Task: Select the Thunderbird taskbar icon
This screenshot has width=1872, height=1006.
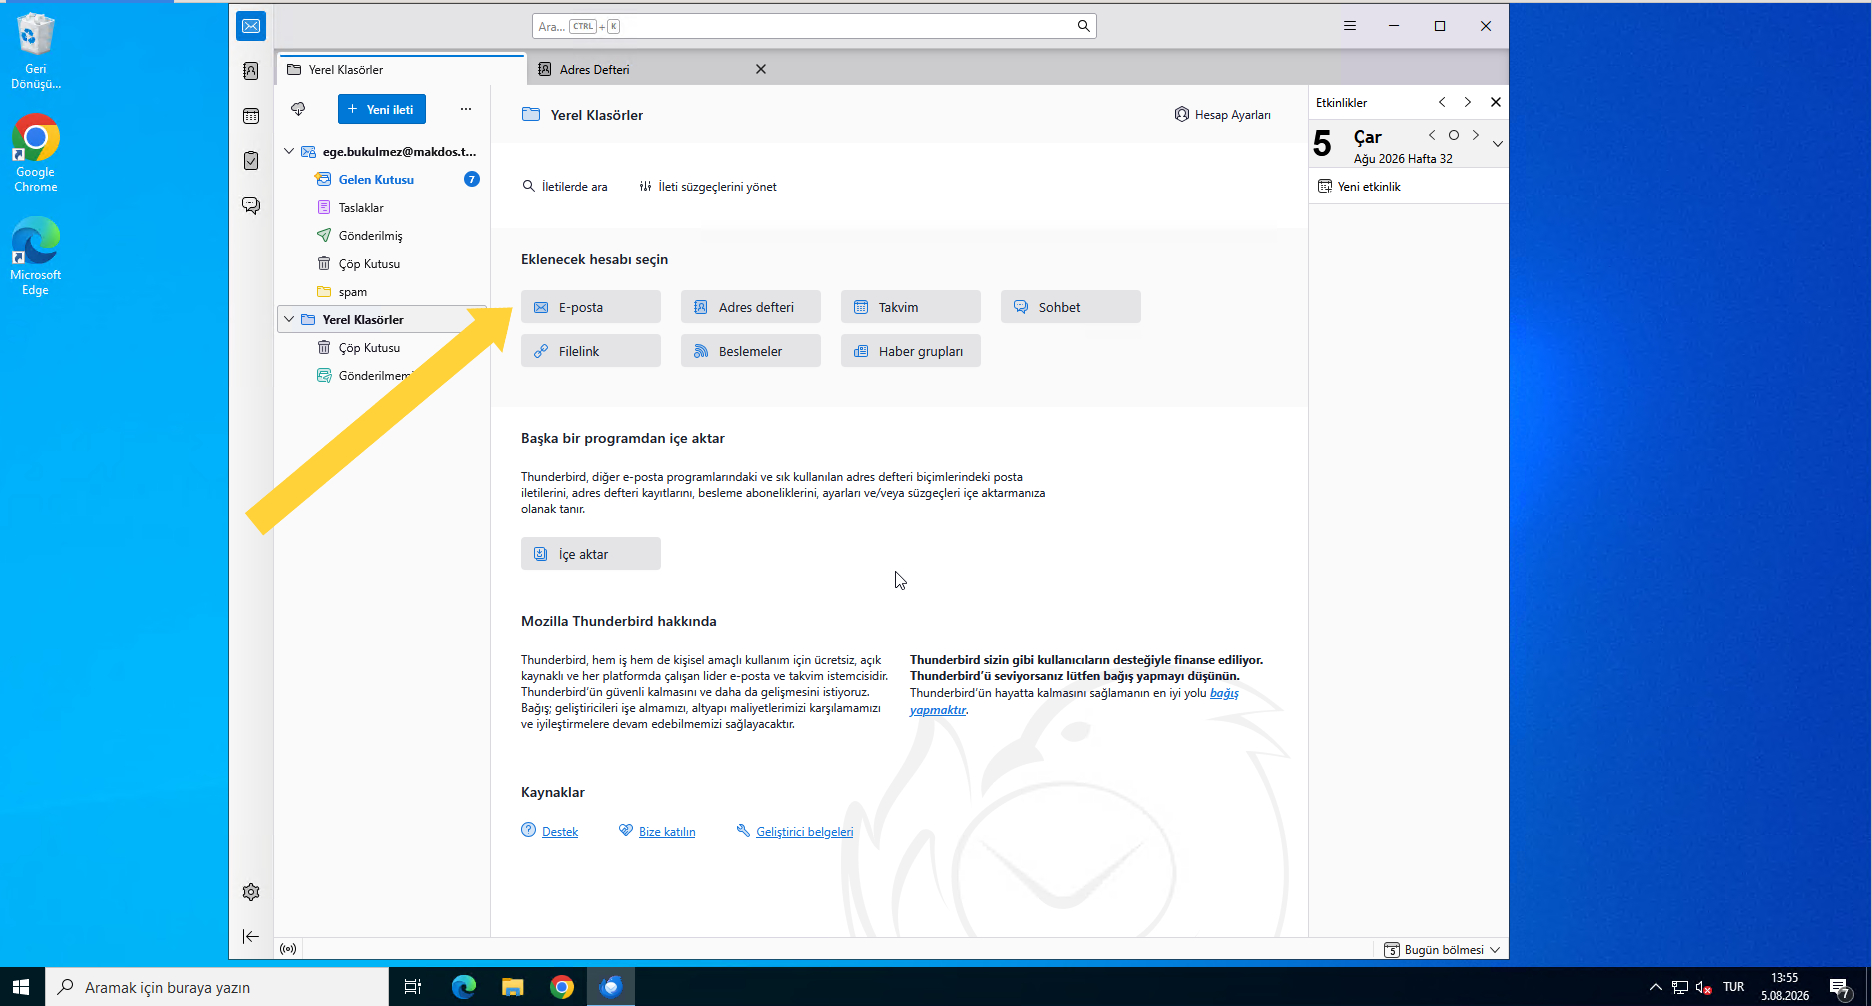Action: click(x=611, y=987)
